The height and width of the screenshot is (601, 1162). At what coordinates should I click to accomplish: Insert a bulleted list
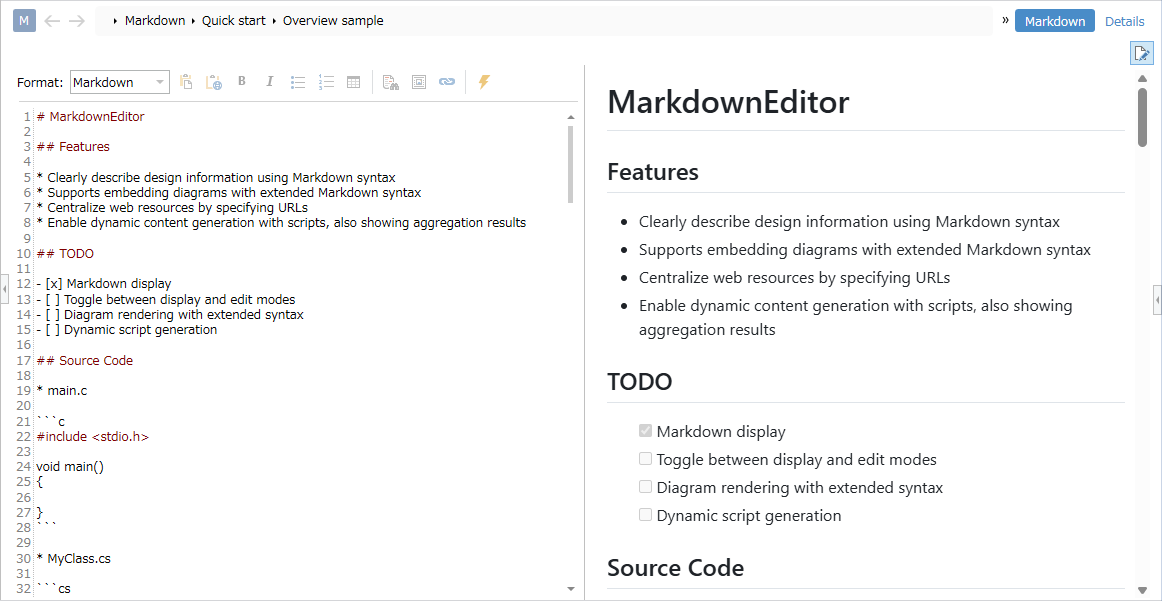click(298, 82)
